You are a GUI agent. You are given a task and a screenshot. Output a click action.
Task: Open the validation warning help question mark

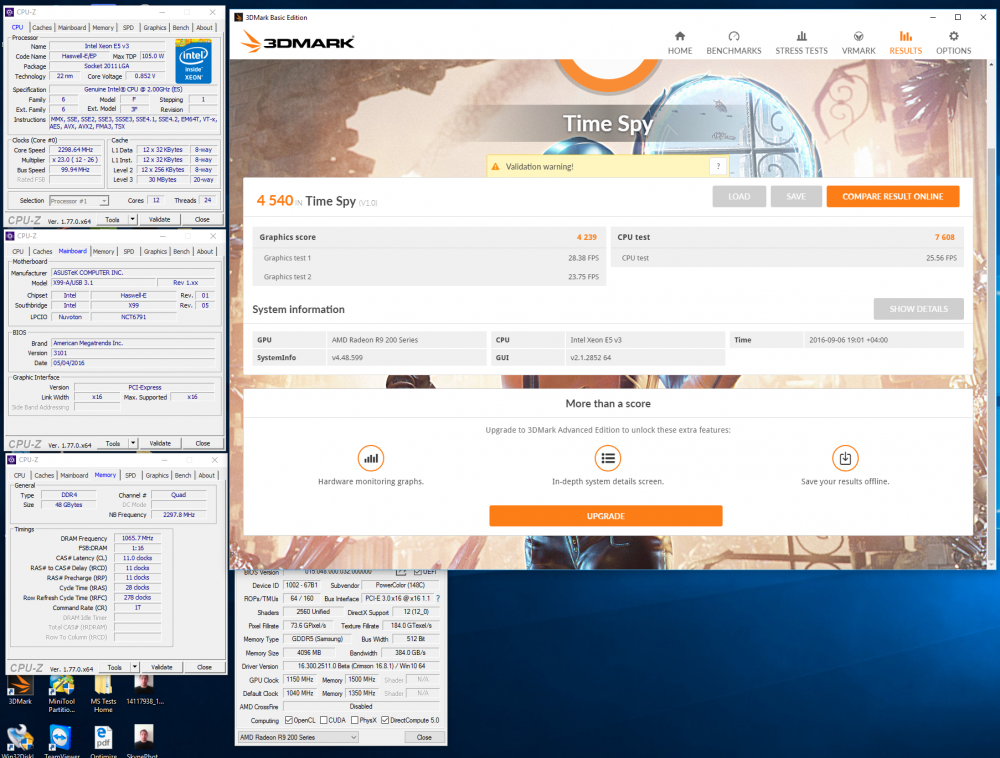coord(717,166)
